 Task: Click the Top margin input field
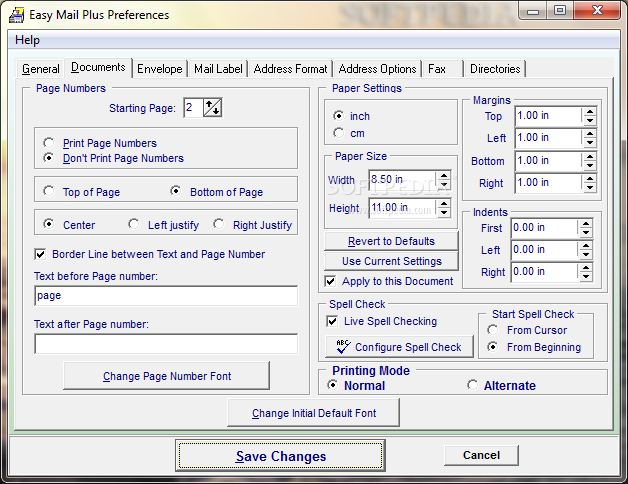pyautogui.click(x=548, y=116)
